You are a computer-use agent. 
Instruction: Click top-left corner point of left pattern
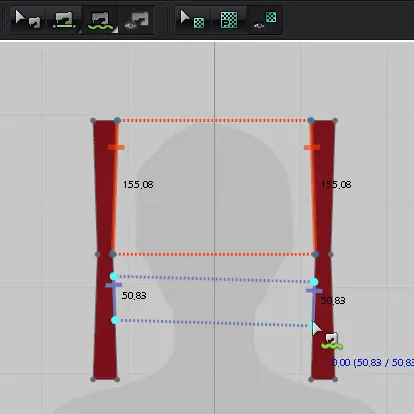coord(93,120)
